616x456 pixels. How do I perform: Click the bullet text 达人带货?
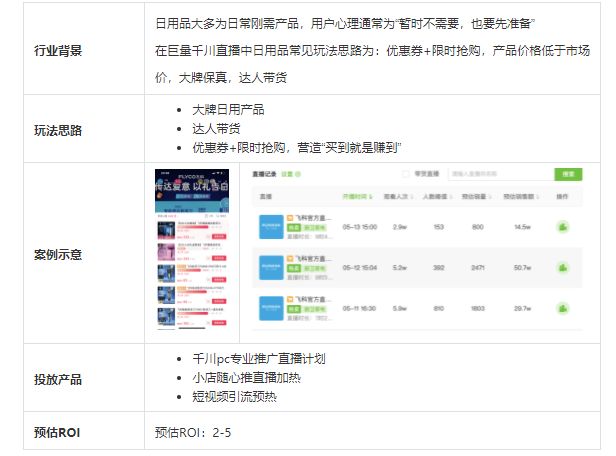[216, 128]
